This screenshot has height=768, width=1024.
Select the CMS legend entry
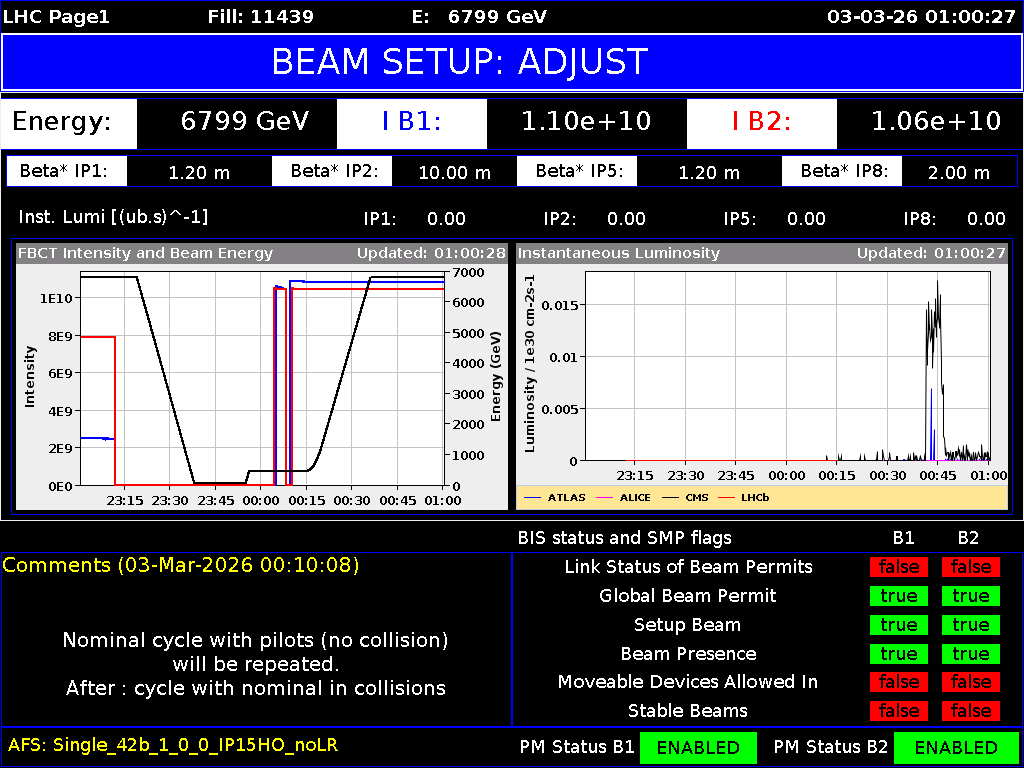coord(697,497)
